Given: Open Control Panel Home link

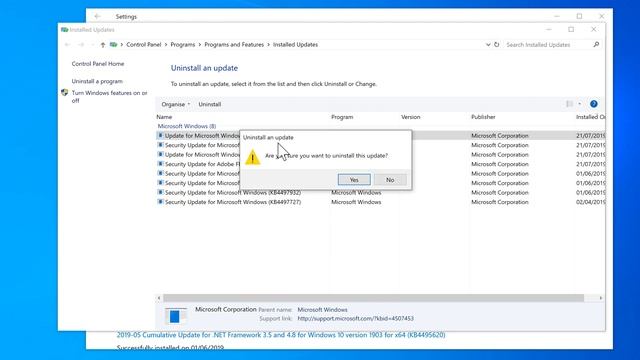Looking at the screenshot, I should [x=98, y=64].
